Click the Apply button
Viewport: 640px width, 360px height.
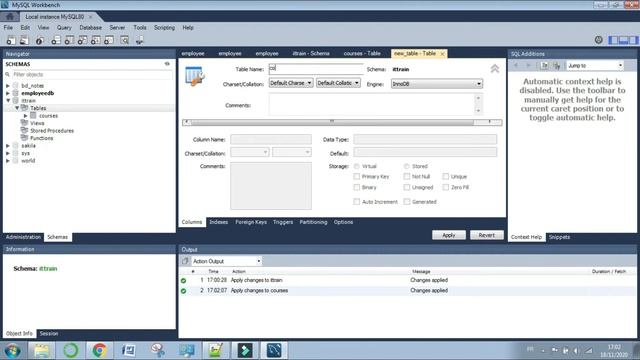pyautogui.click(x=449, y=235)
